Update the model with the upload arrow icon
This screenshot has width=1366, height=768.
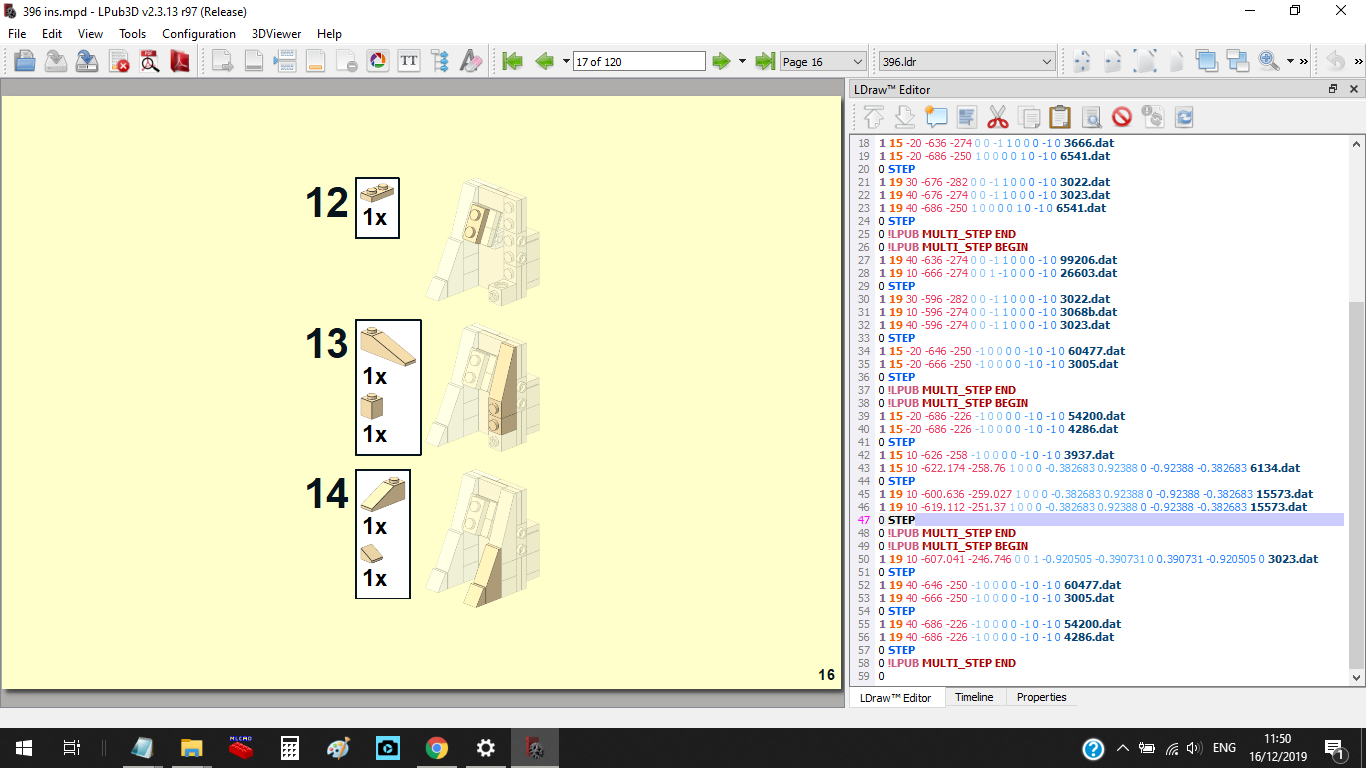click(x=873, y=117)
